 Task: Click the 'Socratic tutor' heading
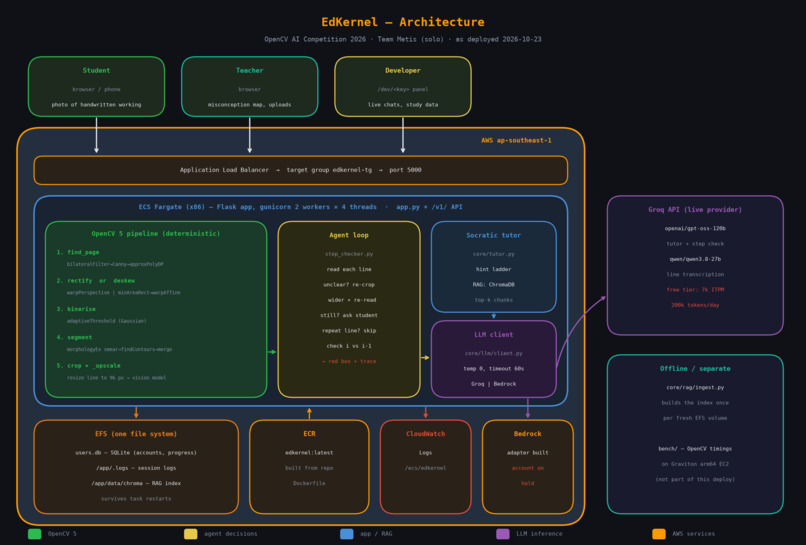point(493,235)
